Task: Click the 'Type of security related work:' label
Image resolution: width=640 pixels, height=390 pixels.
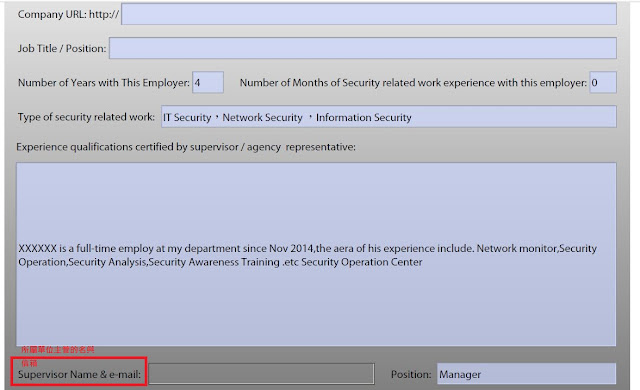Action: [x=86, y=117]
